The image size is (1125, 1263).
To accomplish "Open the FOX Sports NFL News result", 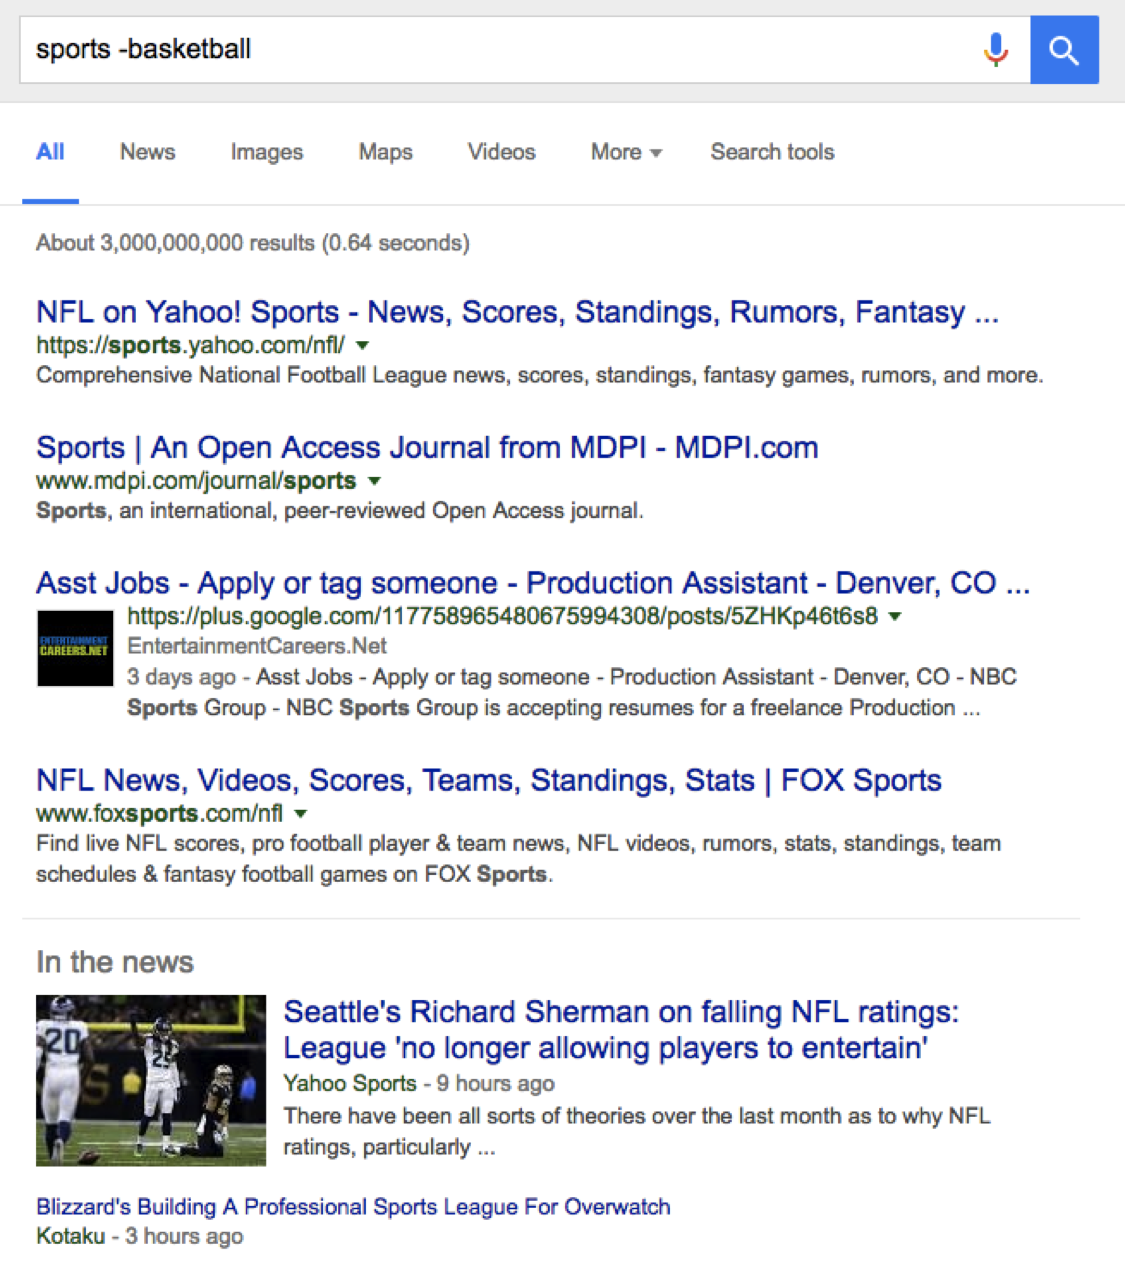I will (x=488, y=780).
